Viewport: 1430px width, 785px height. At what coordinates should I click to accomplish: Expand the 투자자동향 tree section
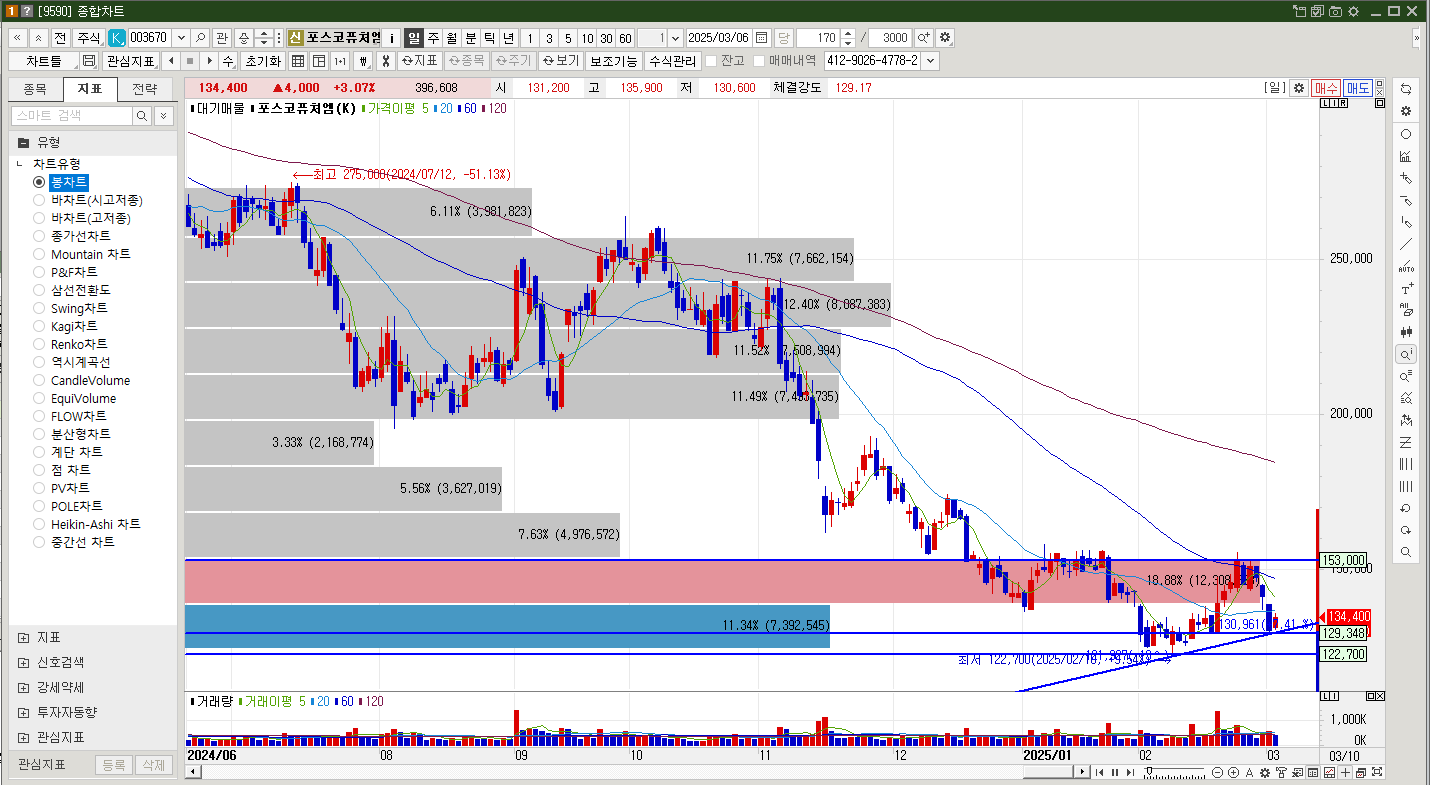click(x=23, y=712)
